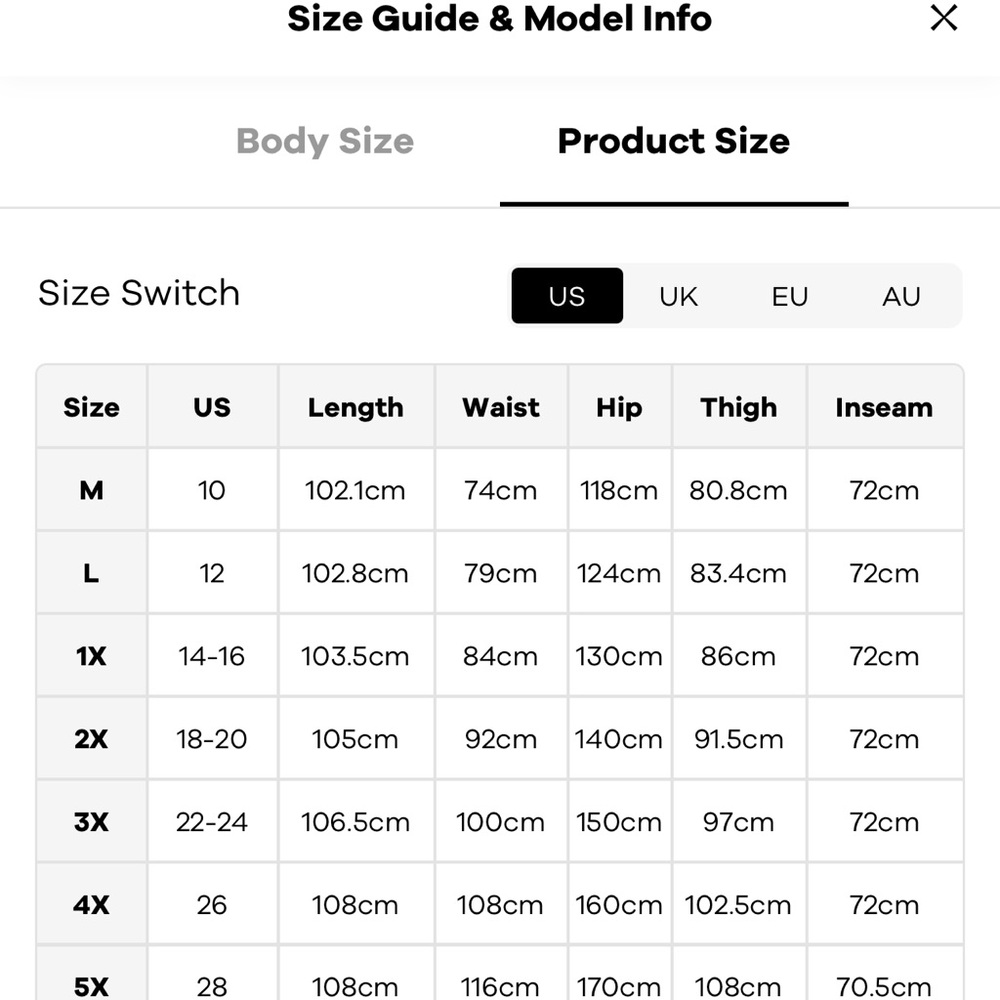The image size is (1000, 1000).
Task: Click the Size Switch label
Action: (139, 293)
